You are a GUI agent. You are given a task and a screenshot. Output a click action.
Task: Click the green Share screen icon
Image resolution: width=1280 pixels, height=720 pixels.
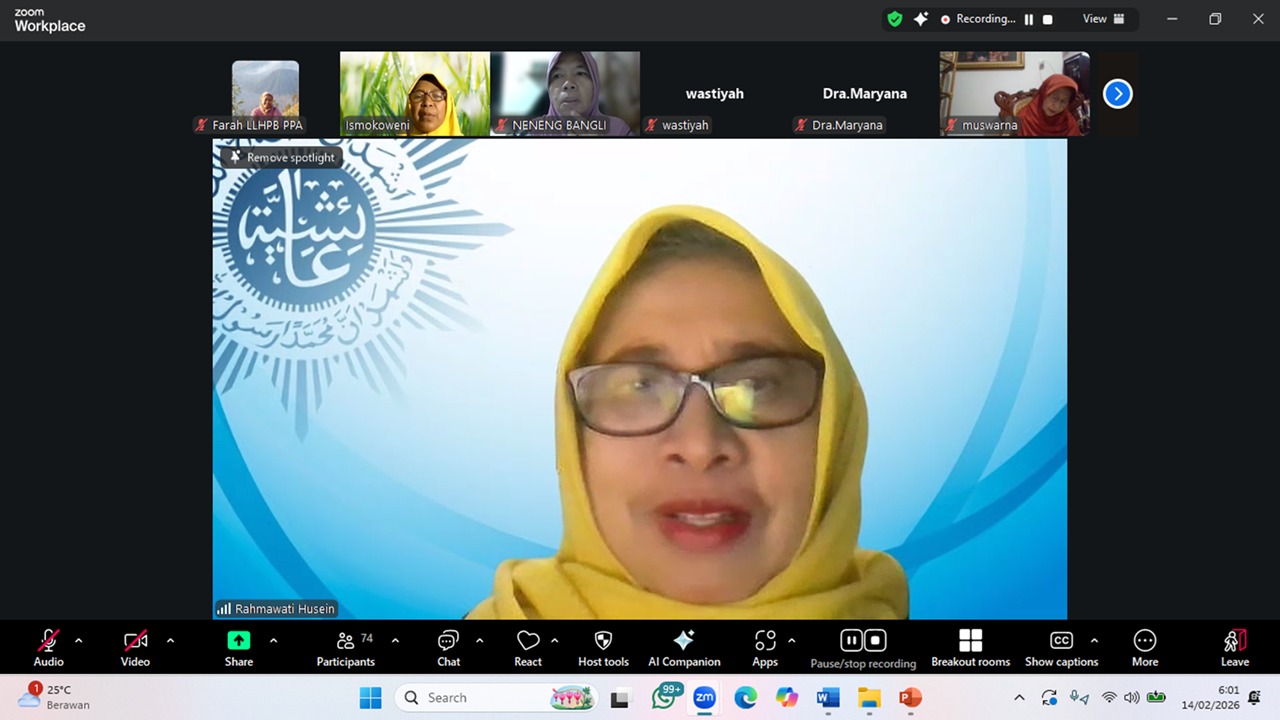point(238,641)
